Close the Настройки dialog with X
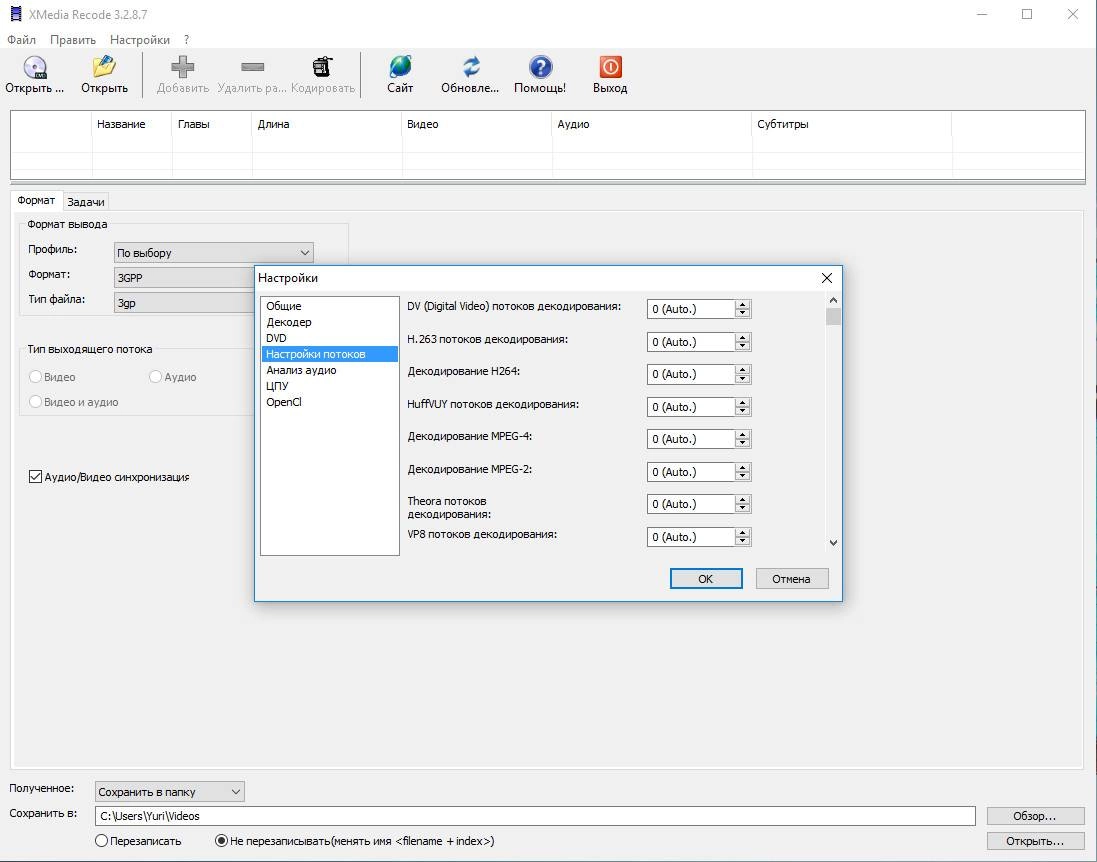This screenshot has height=862, width=1097. 826,278
